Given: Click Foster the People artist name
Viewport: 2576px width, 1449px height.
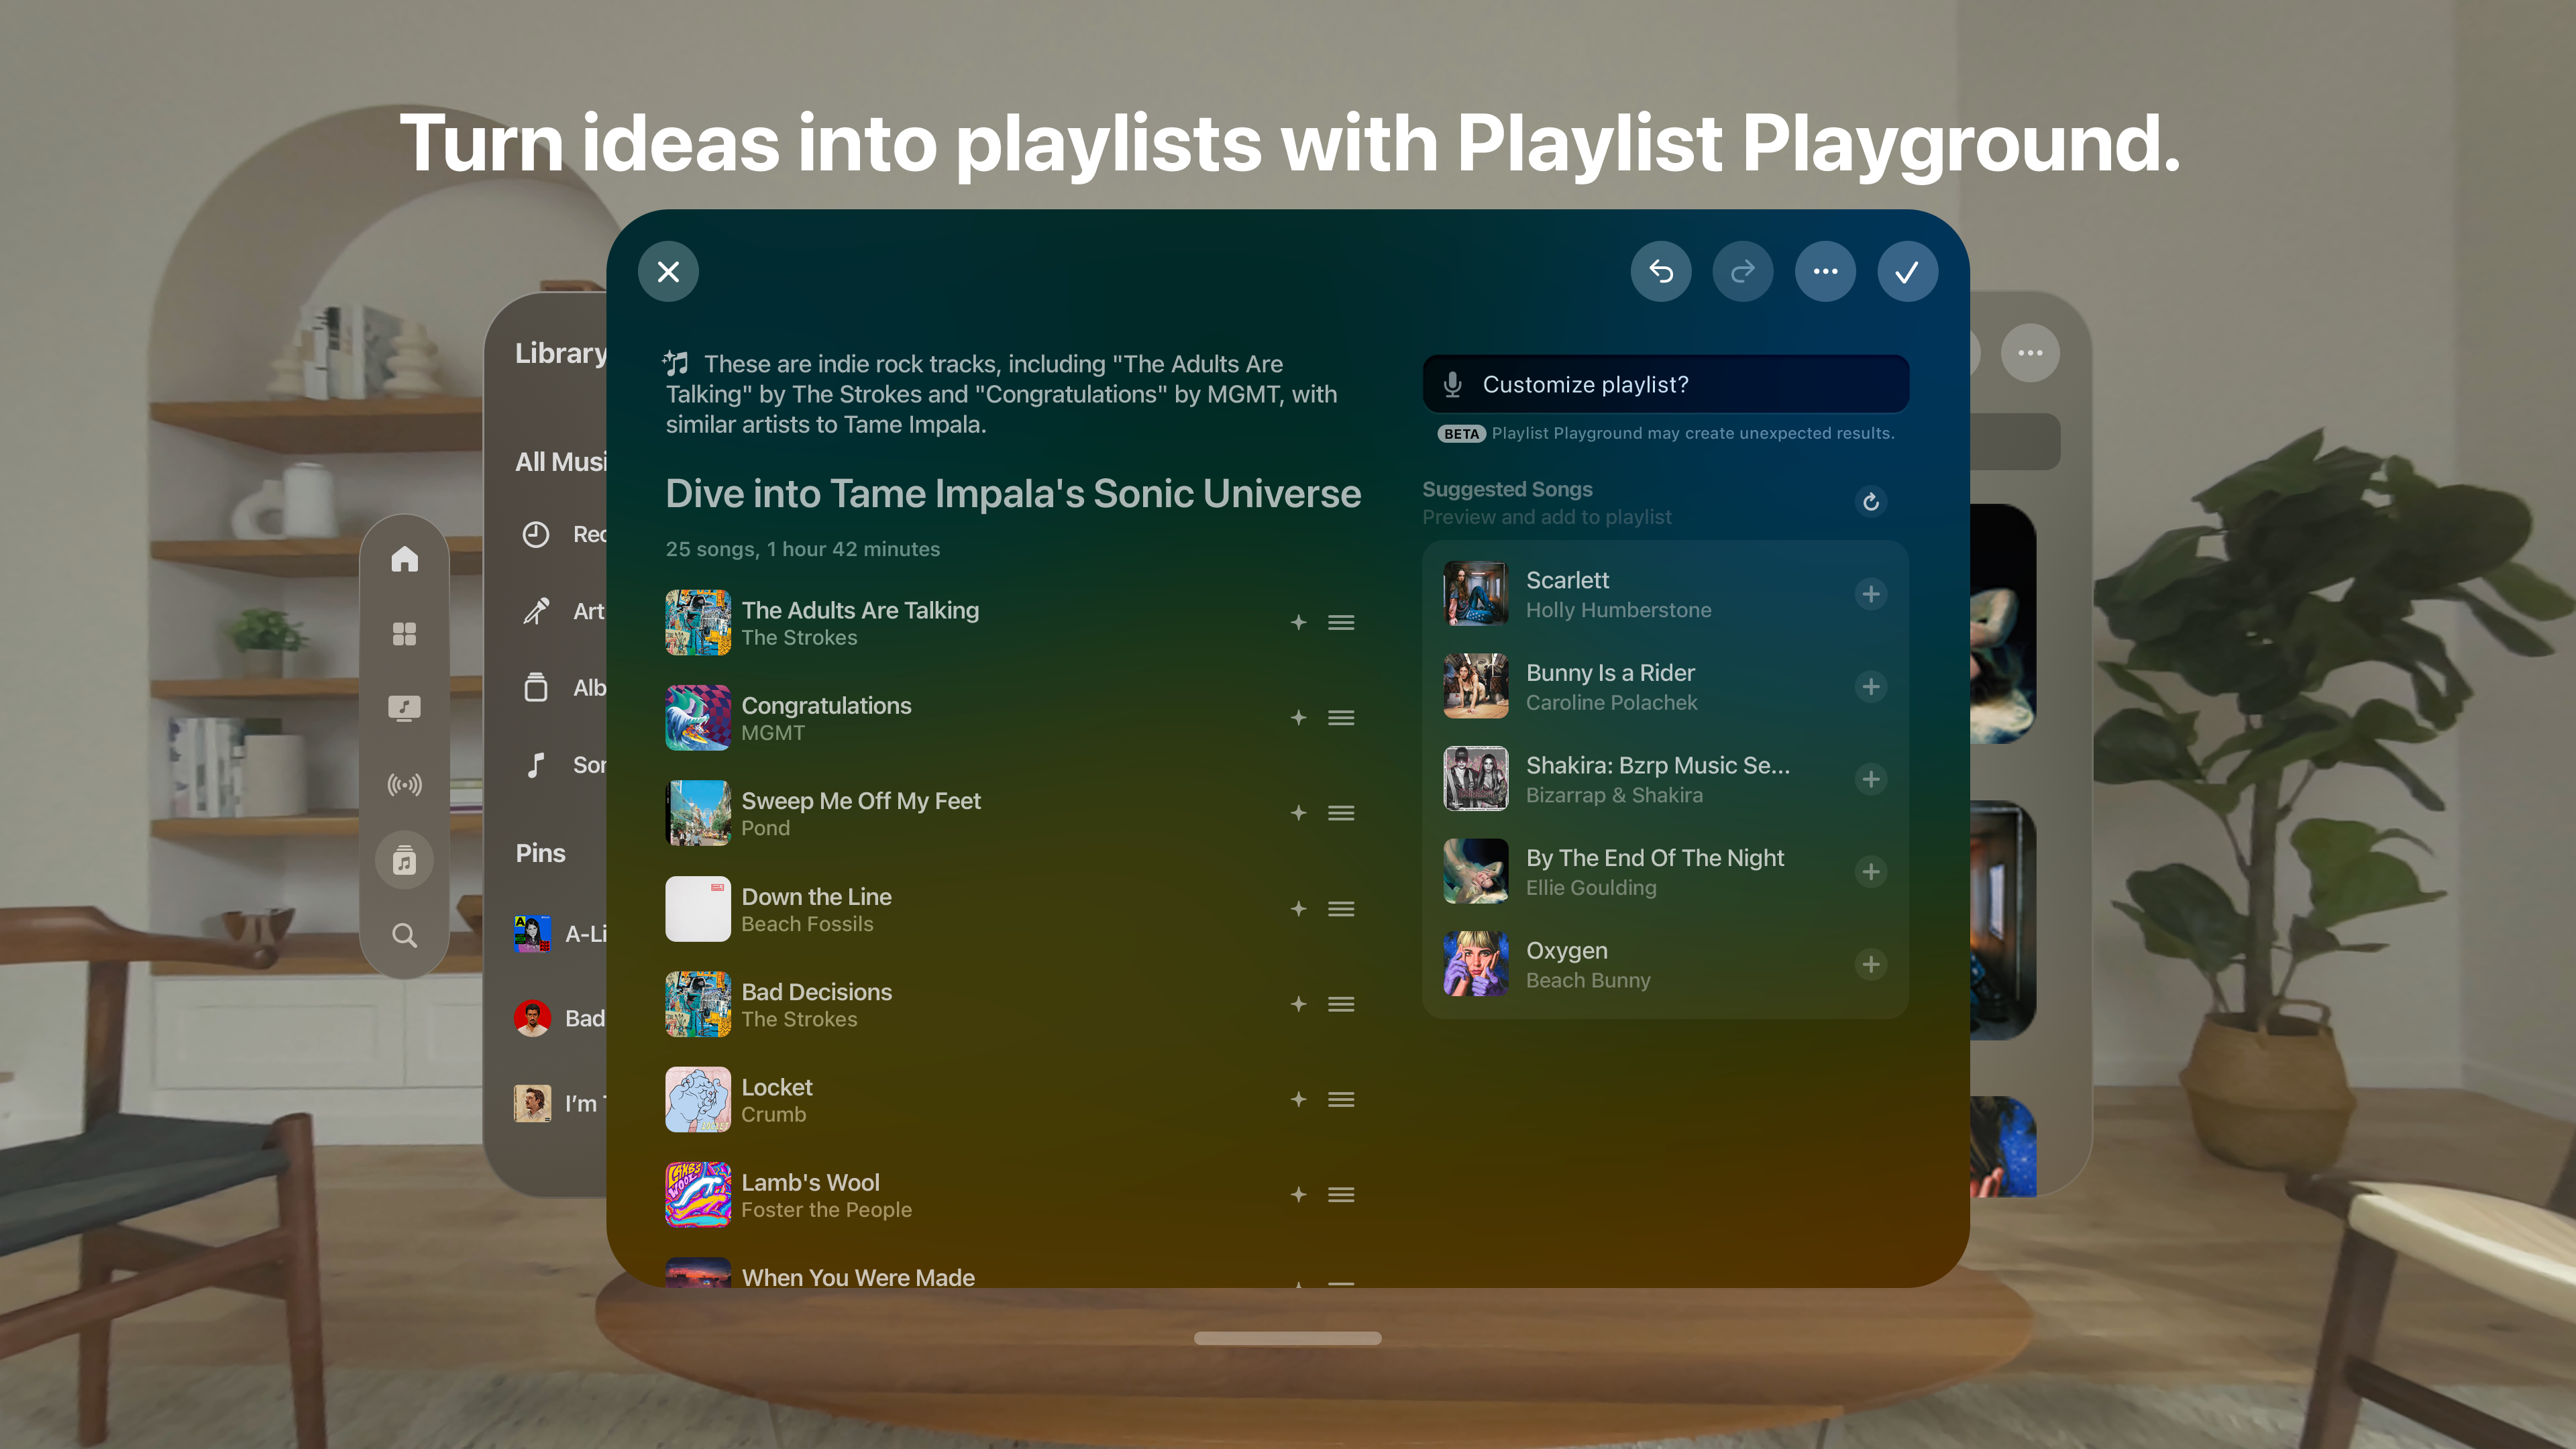Looking at the screenshot, I should pos(826,1210).
